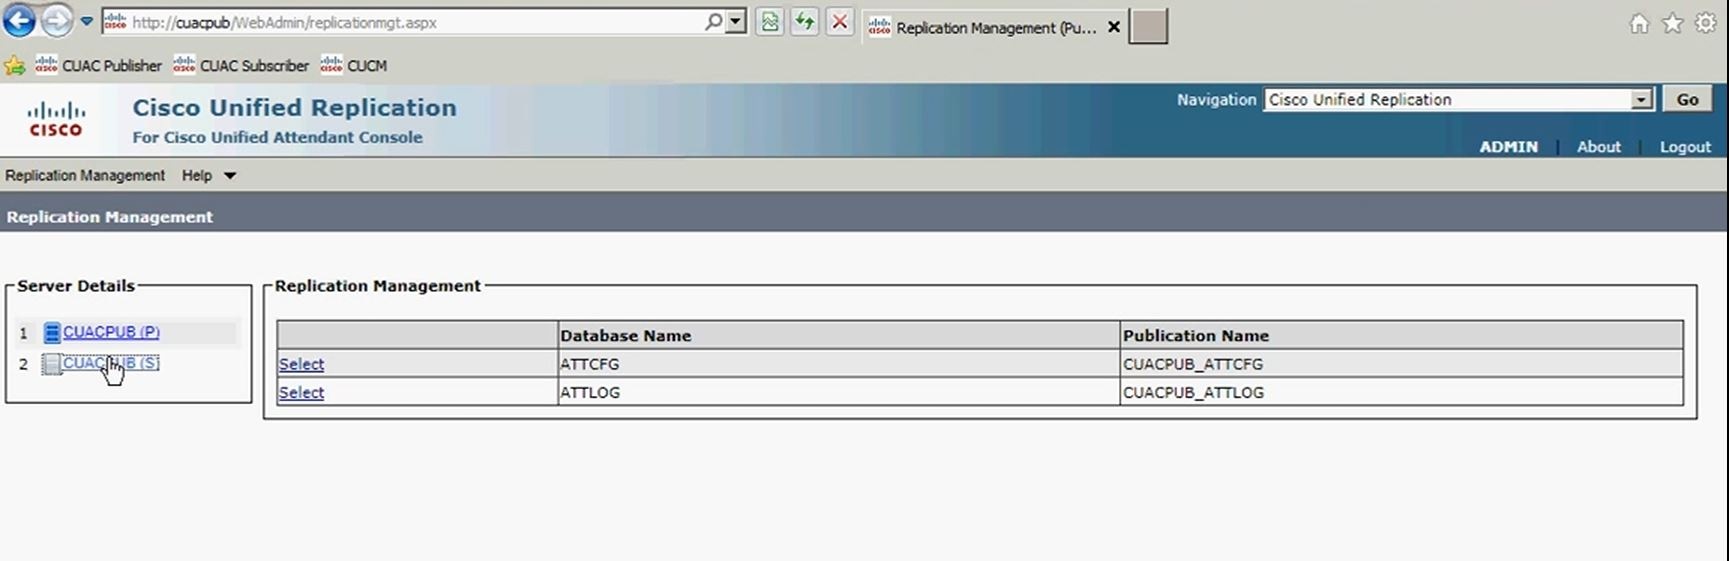Viewport: 1729px width, 561px height.
Task: Click the subscriber server icon beside CUACSUB (S)
Action: [51, 364]
